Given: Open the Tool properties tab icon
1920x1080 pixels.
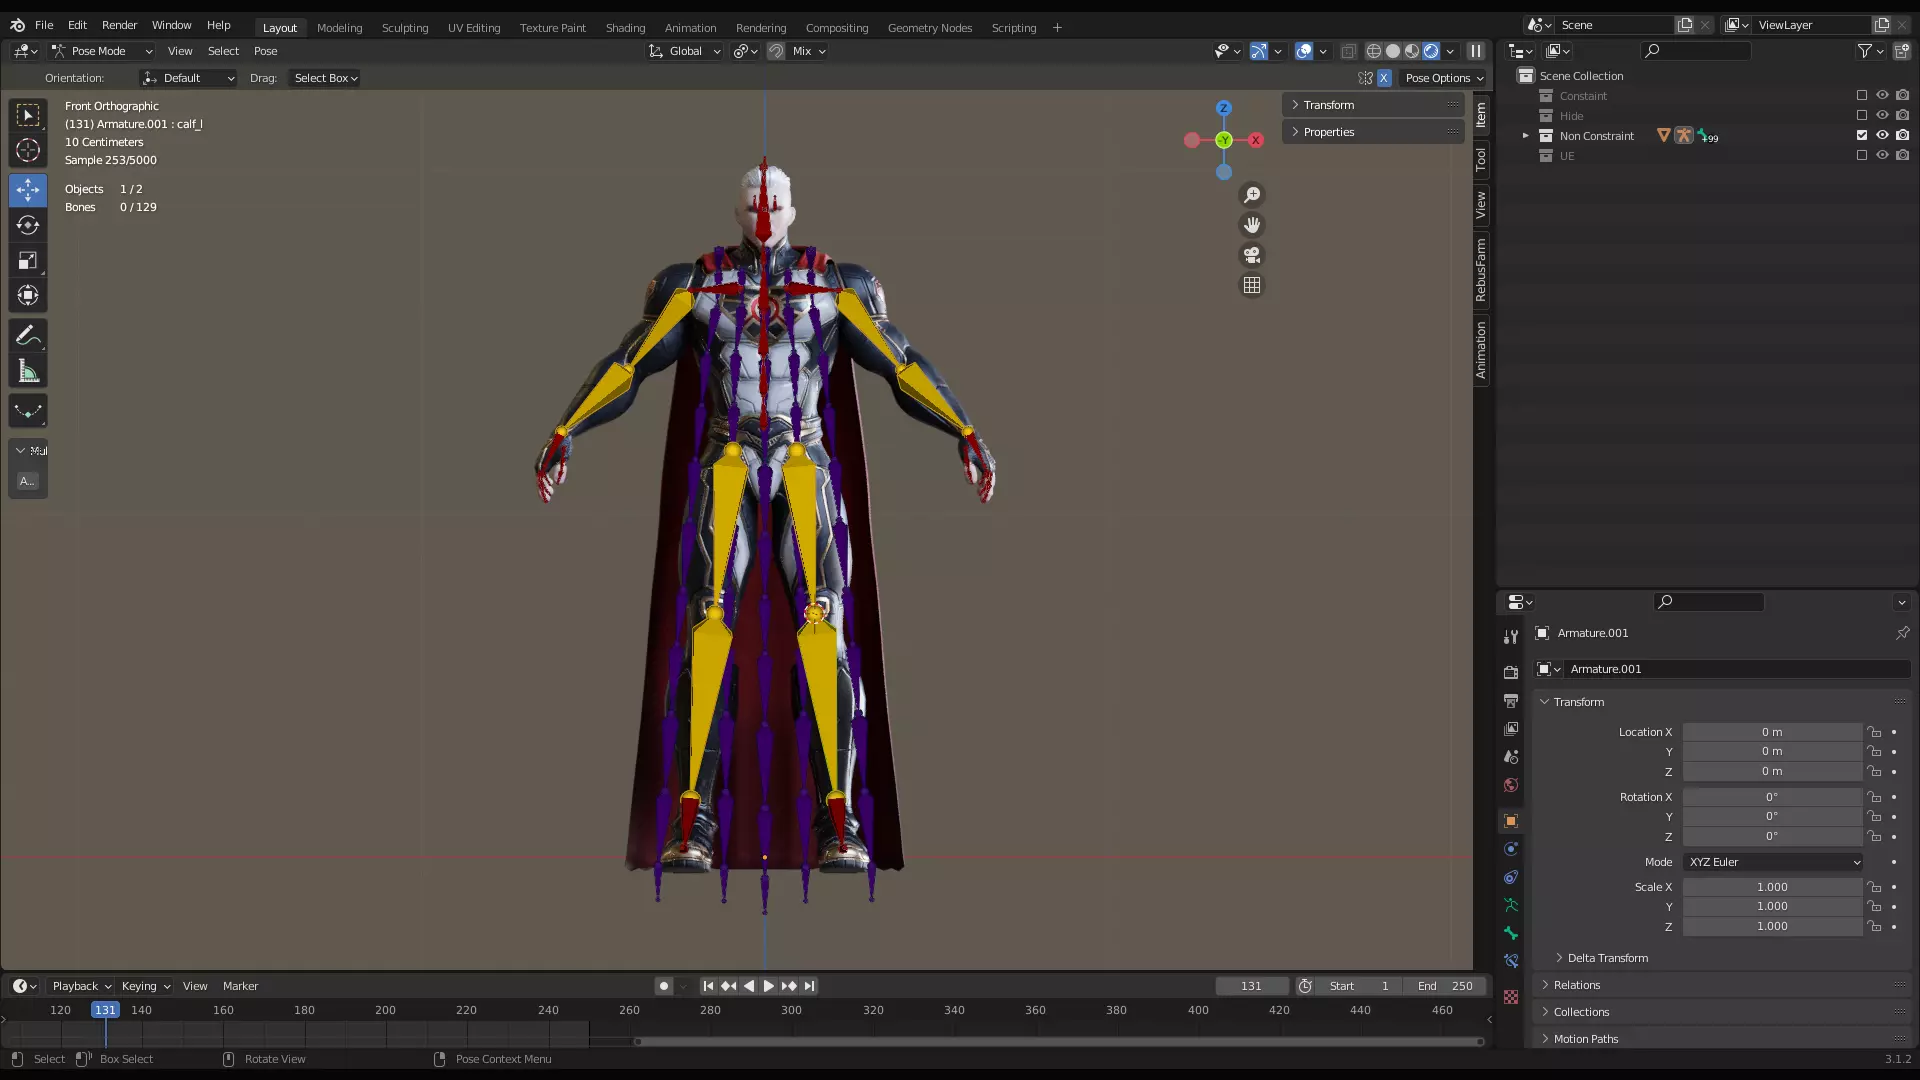Looking at the screenshot, I should click(x=1511, y=637).
